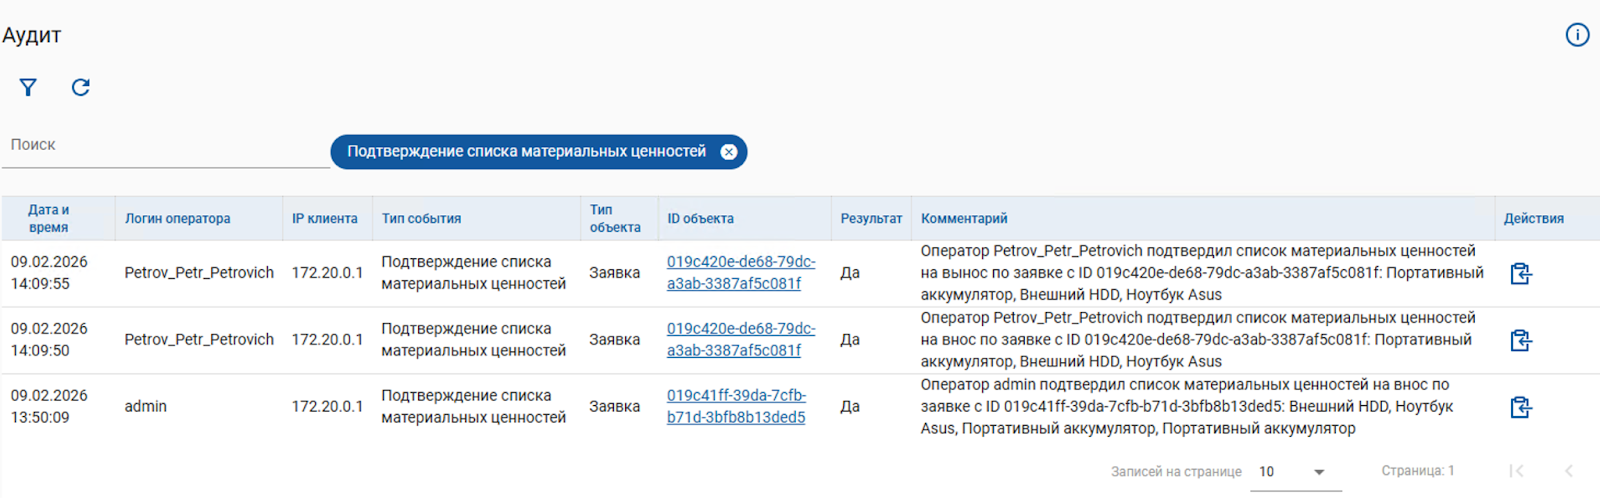Go to the first page

(1517, 471)
